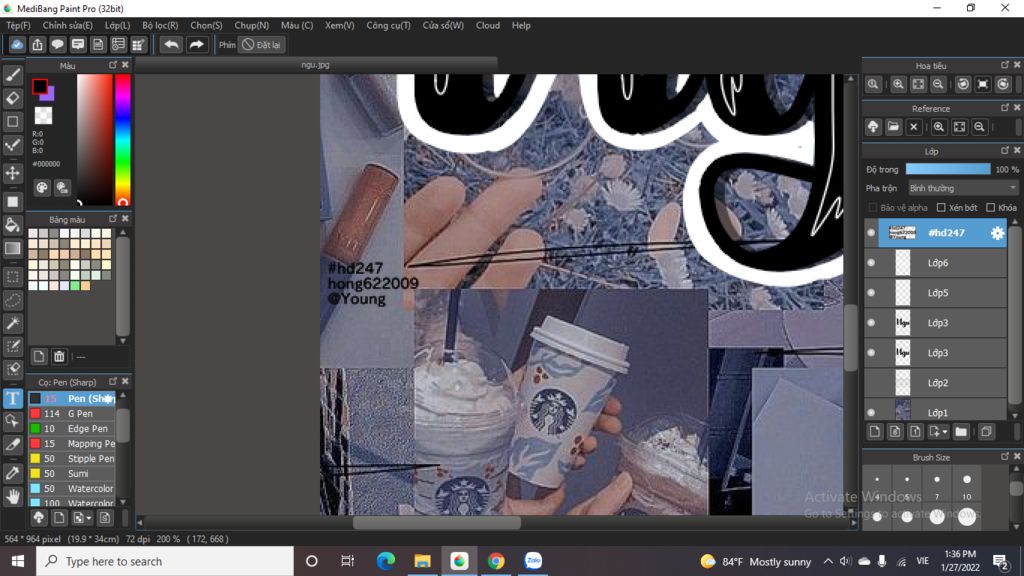
Task: Hide the Lớp6 layer
Action: pos(871,263)
